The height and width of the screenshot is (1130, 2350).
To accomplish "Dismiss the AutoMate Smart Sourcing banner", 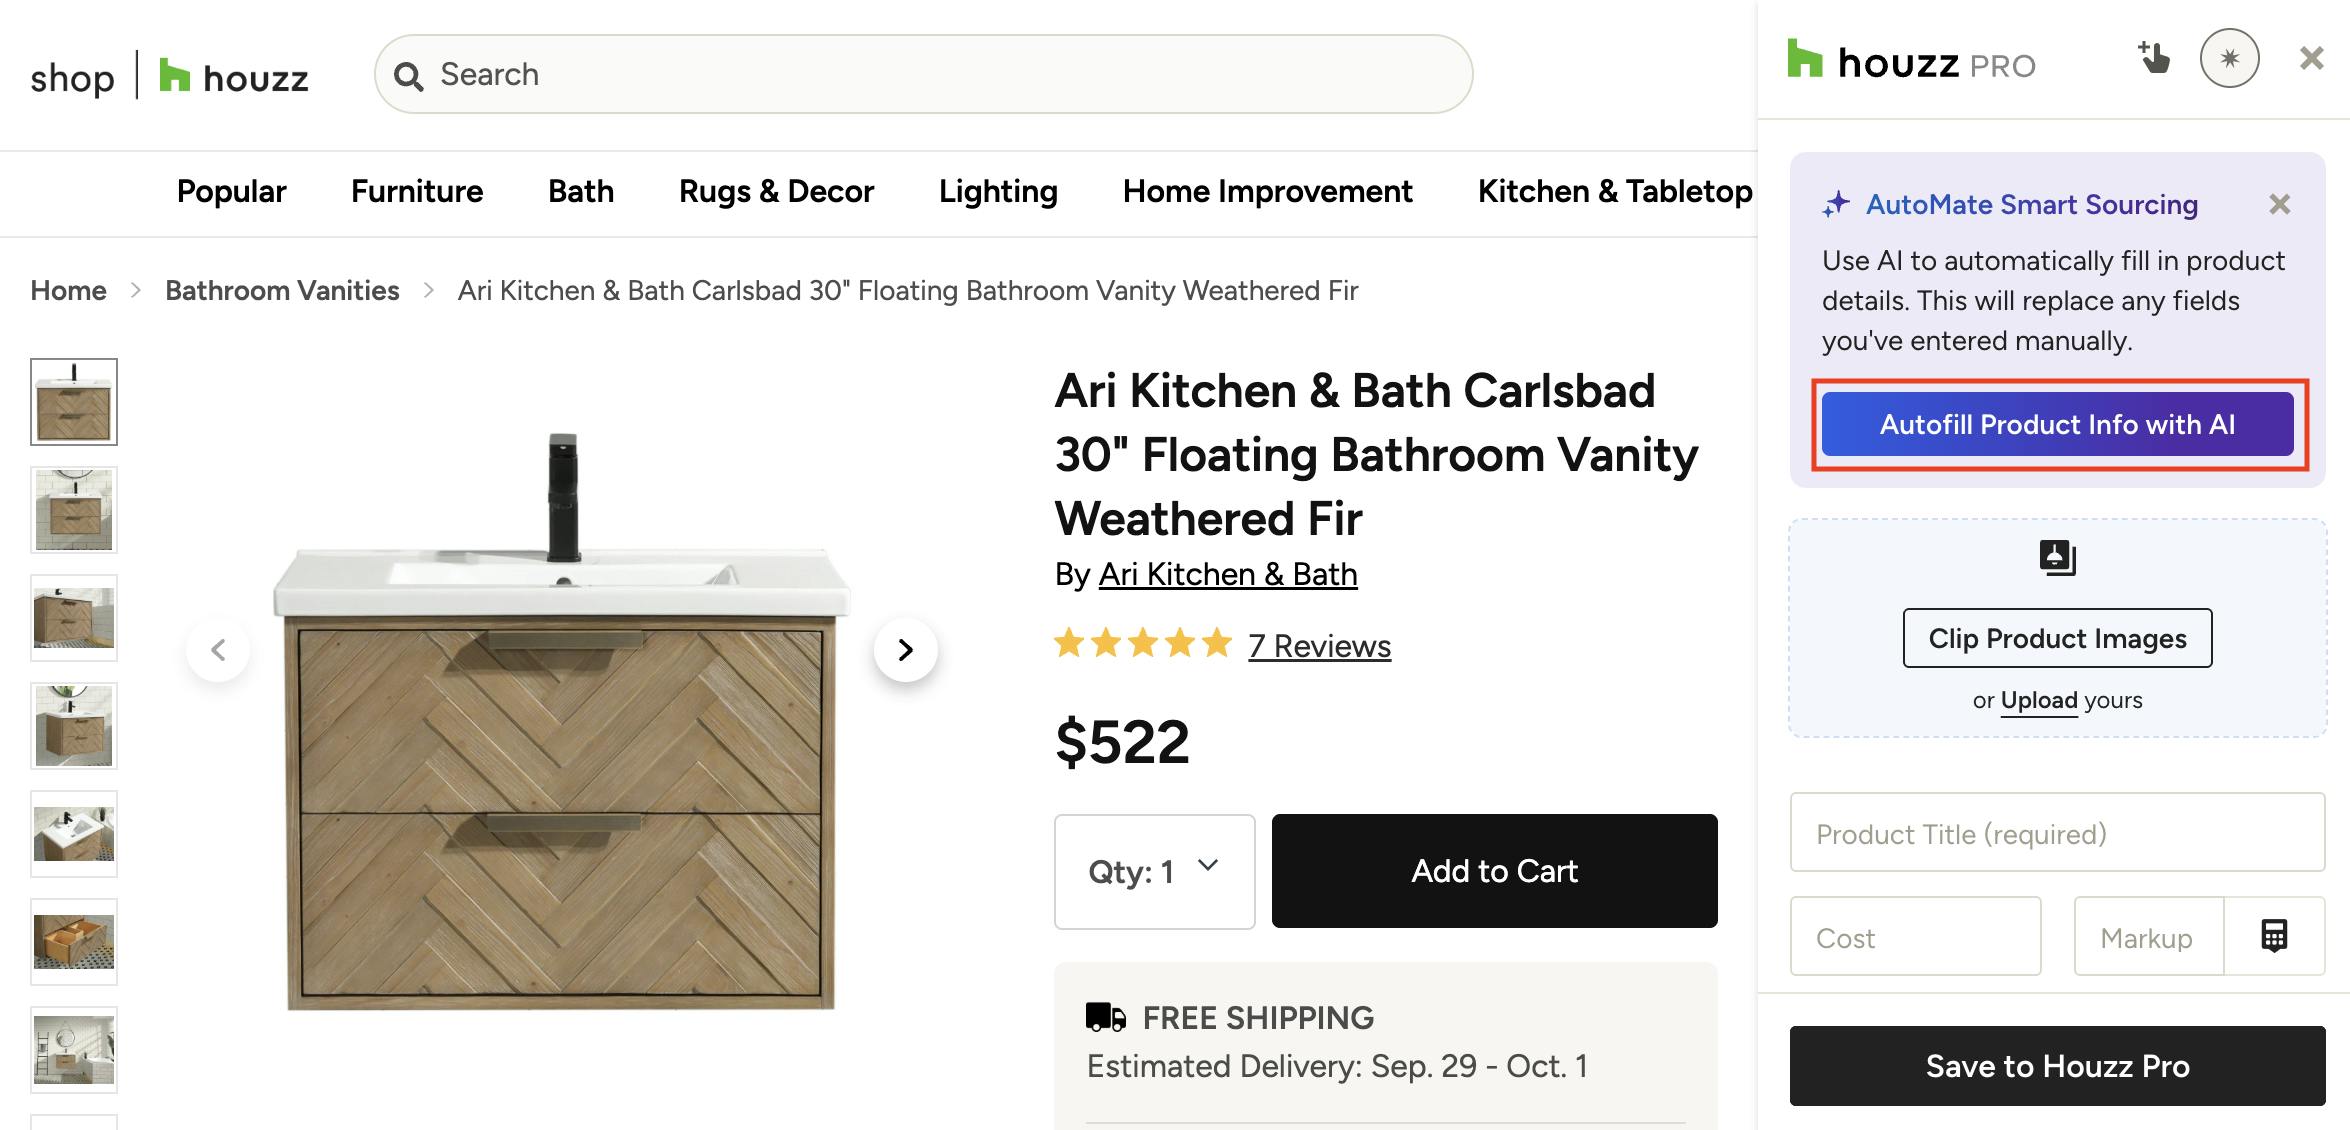I will pyautogui.click(x=2279, y=205).
